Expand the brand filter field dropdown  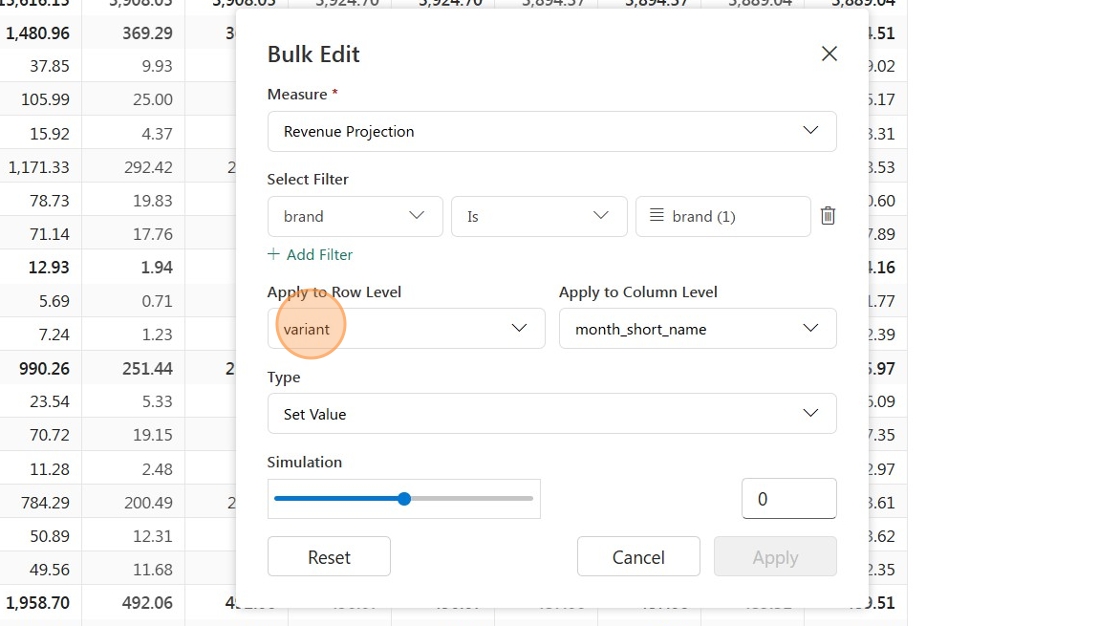[x=355, y=217]
